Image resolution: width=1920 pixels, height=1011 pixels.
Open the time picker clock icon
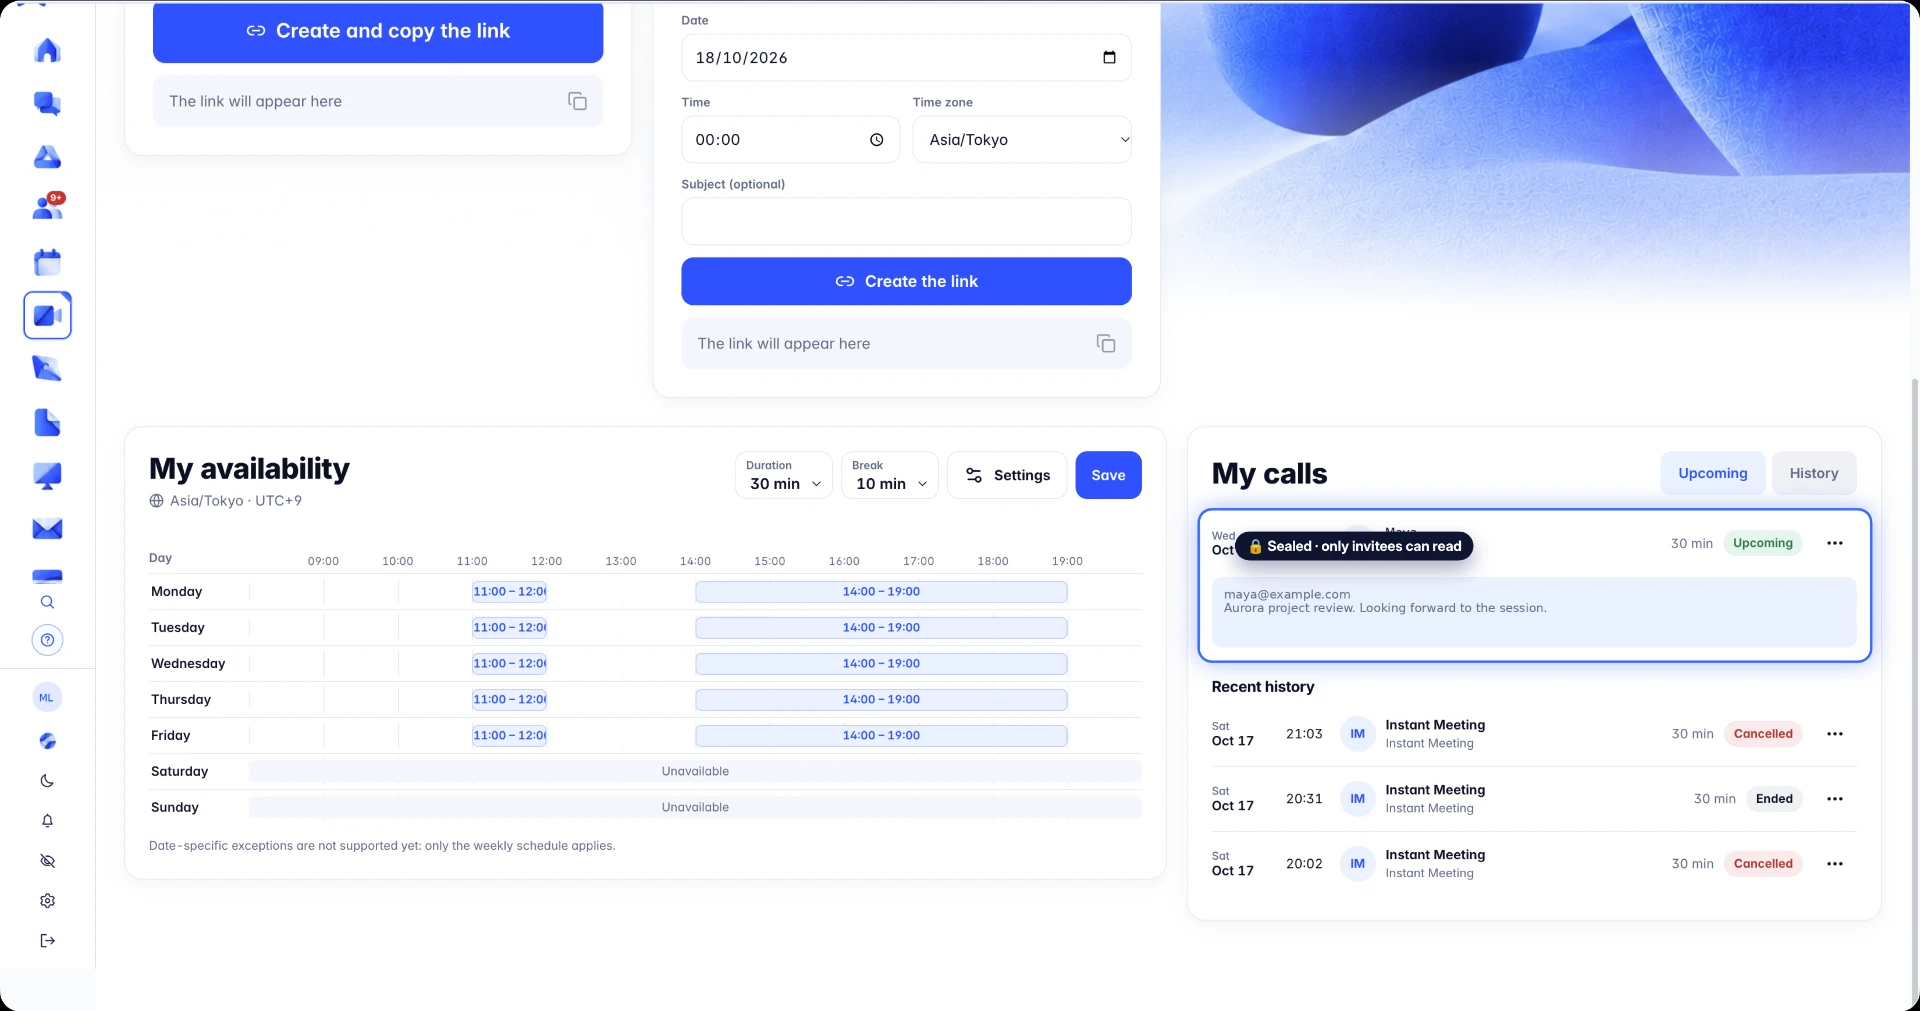tap(876, 140)
